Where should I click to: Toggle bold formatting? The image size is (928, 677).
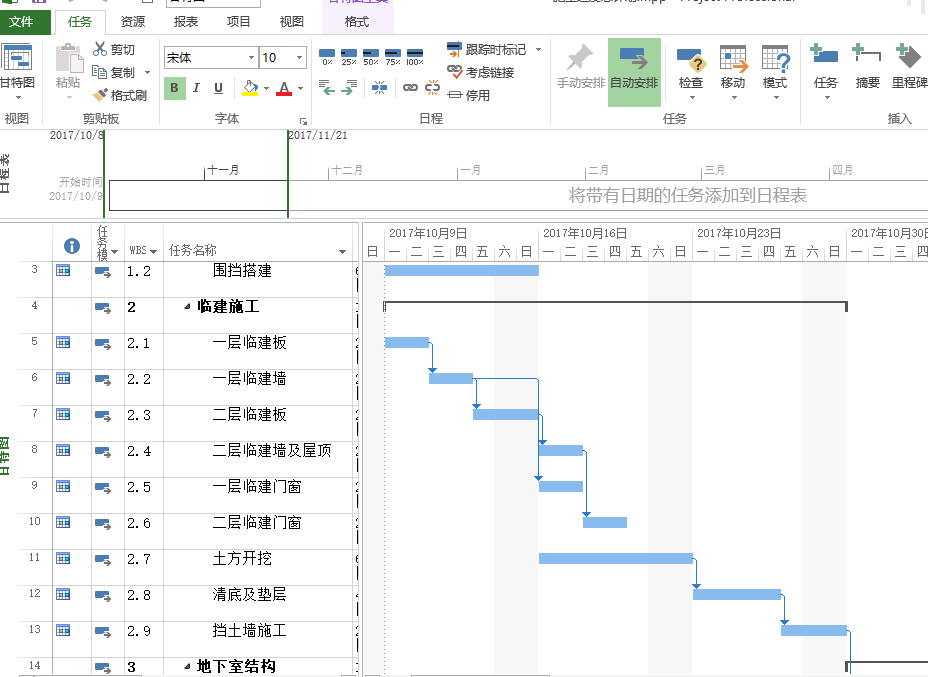point(175,88)
